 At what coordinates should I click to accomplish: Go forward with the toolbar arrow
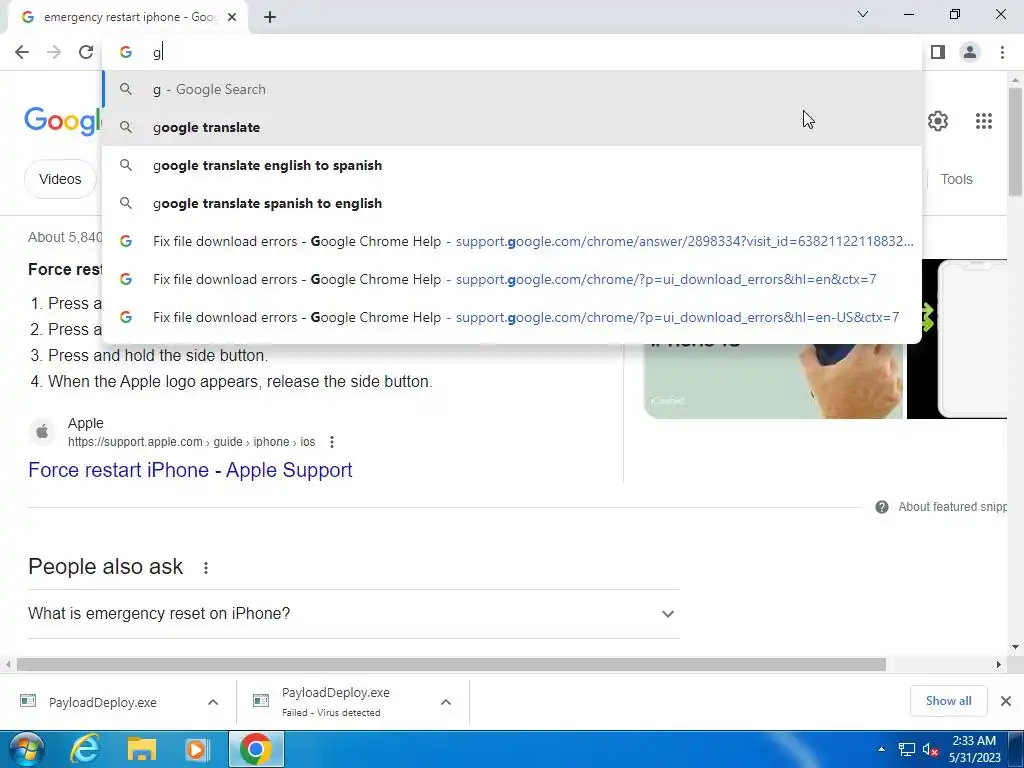(x=54, y=52)
